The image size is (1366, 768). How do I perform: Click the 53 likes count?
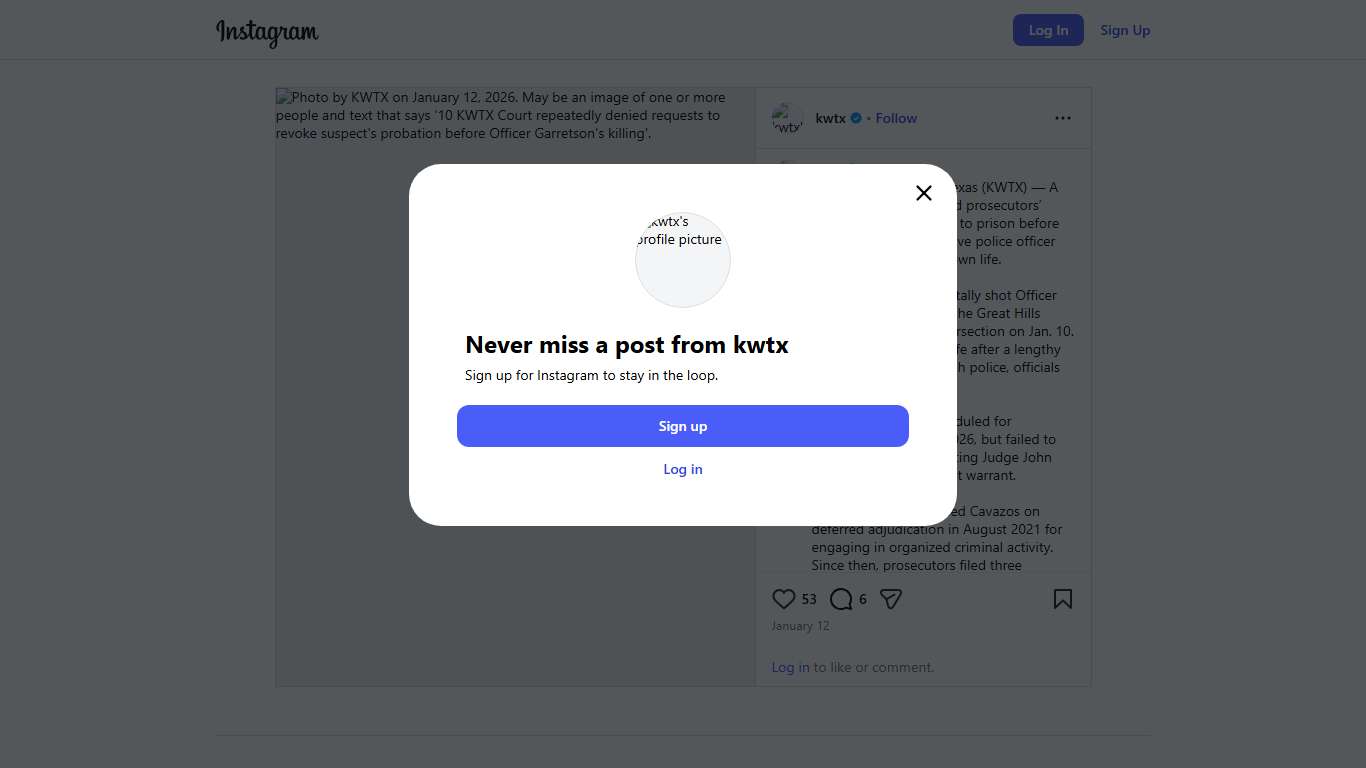coord(809,599)
